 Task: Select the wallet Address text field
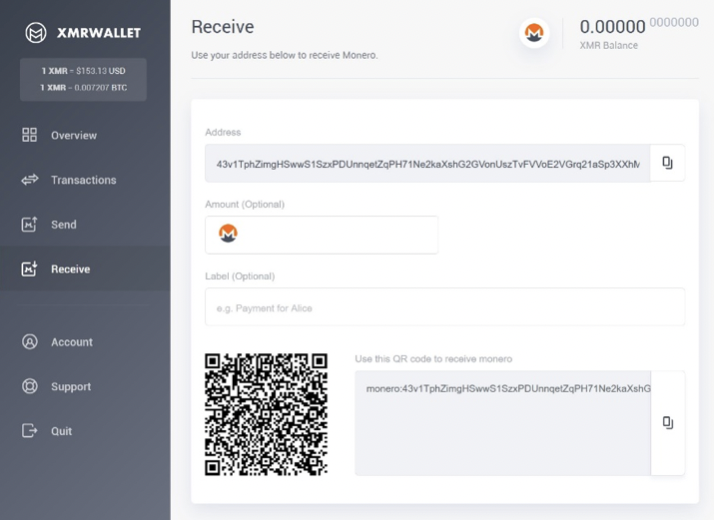pos(428,163)
